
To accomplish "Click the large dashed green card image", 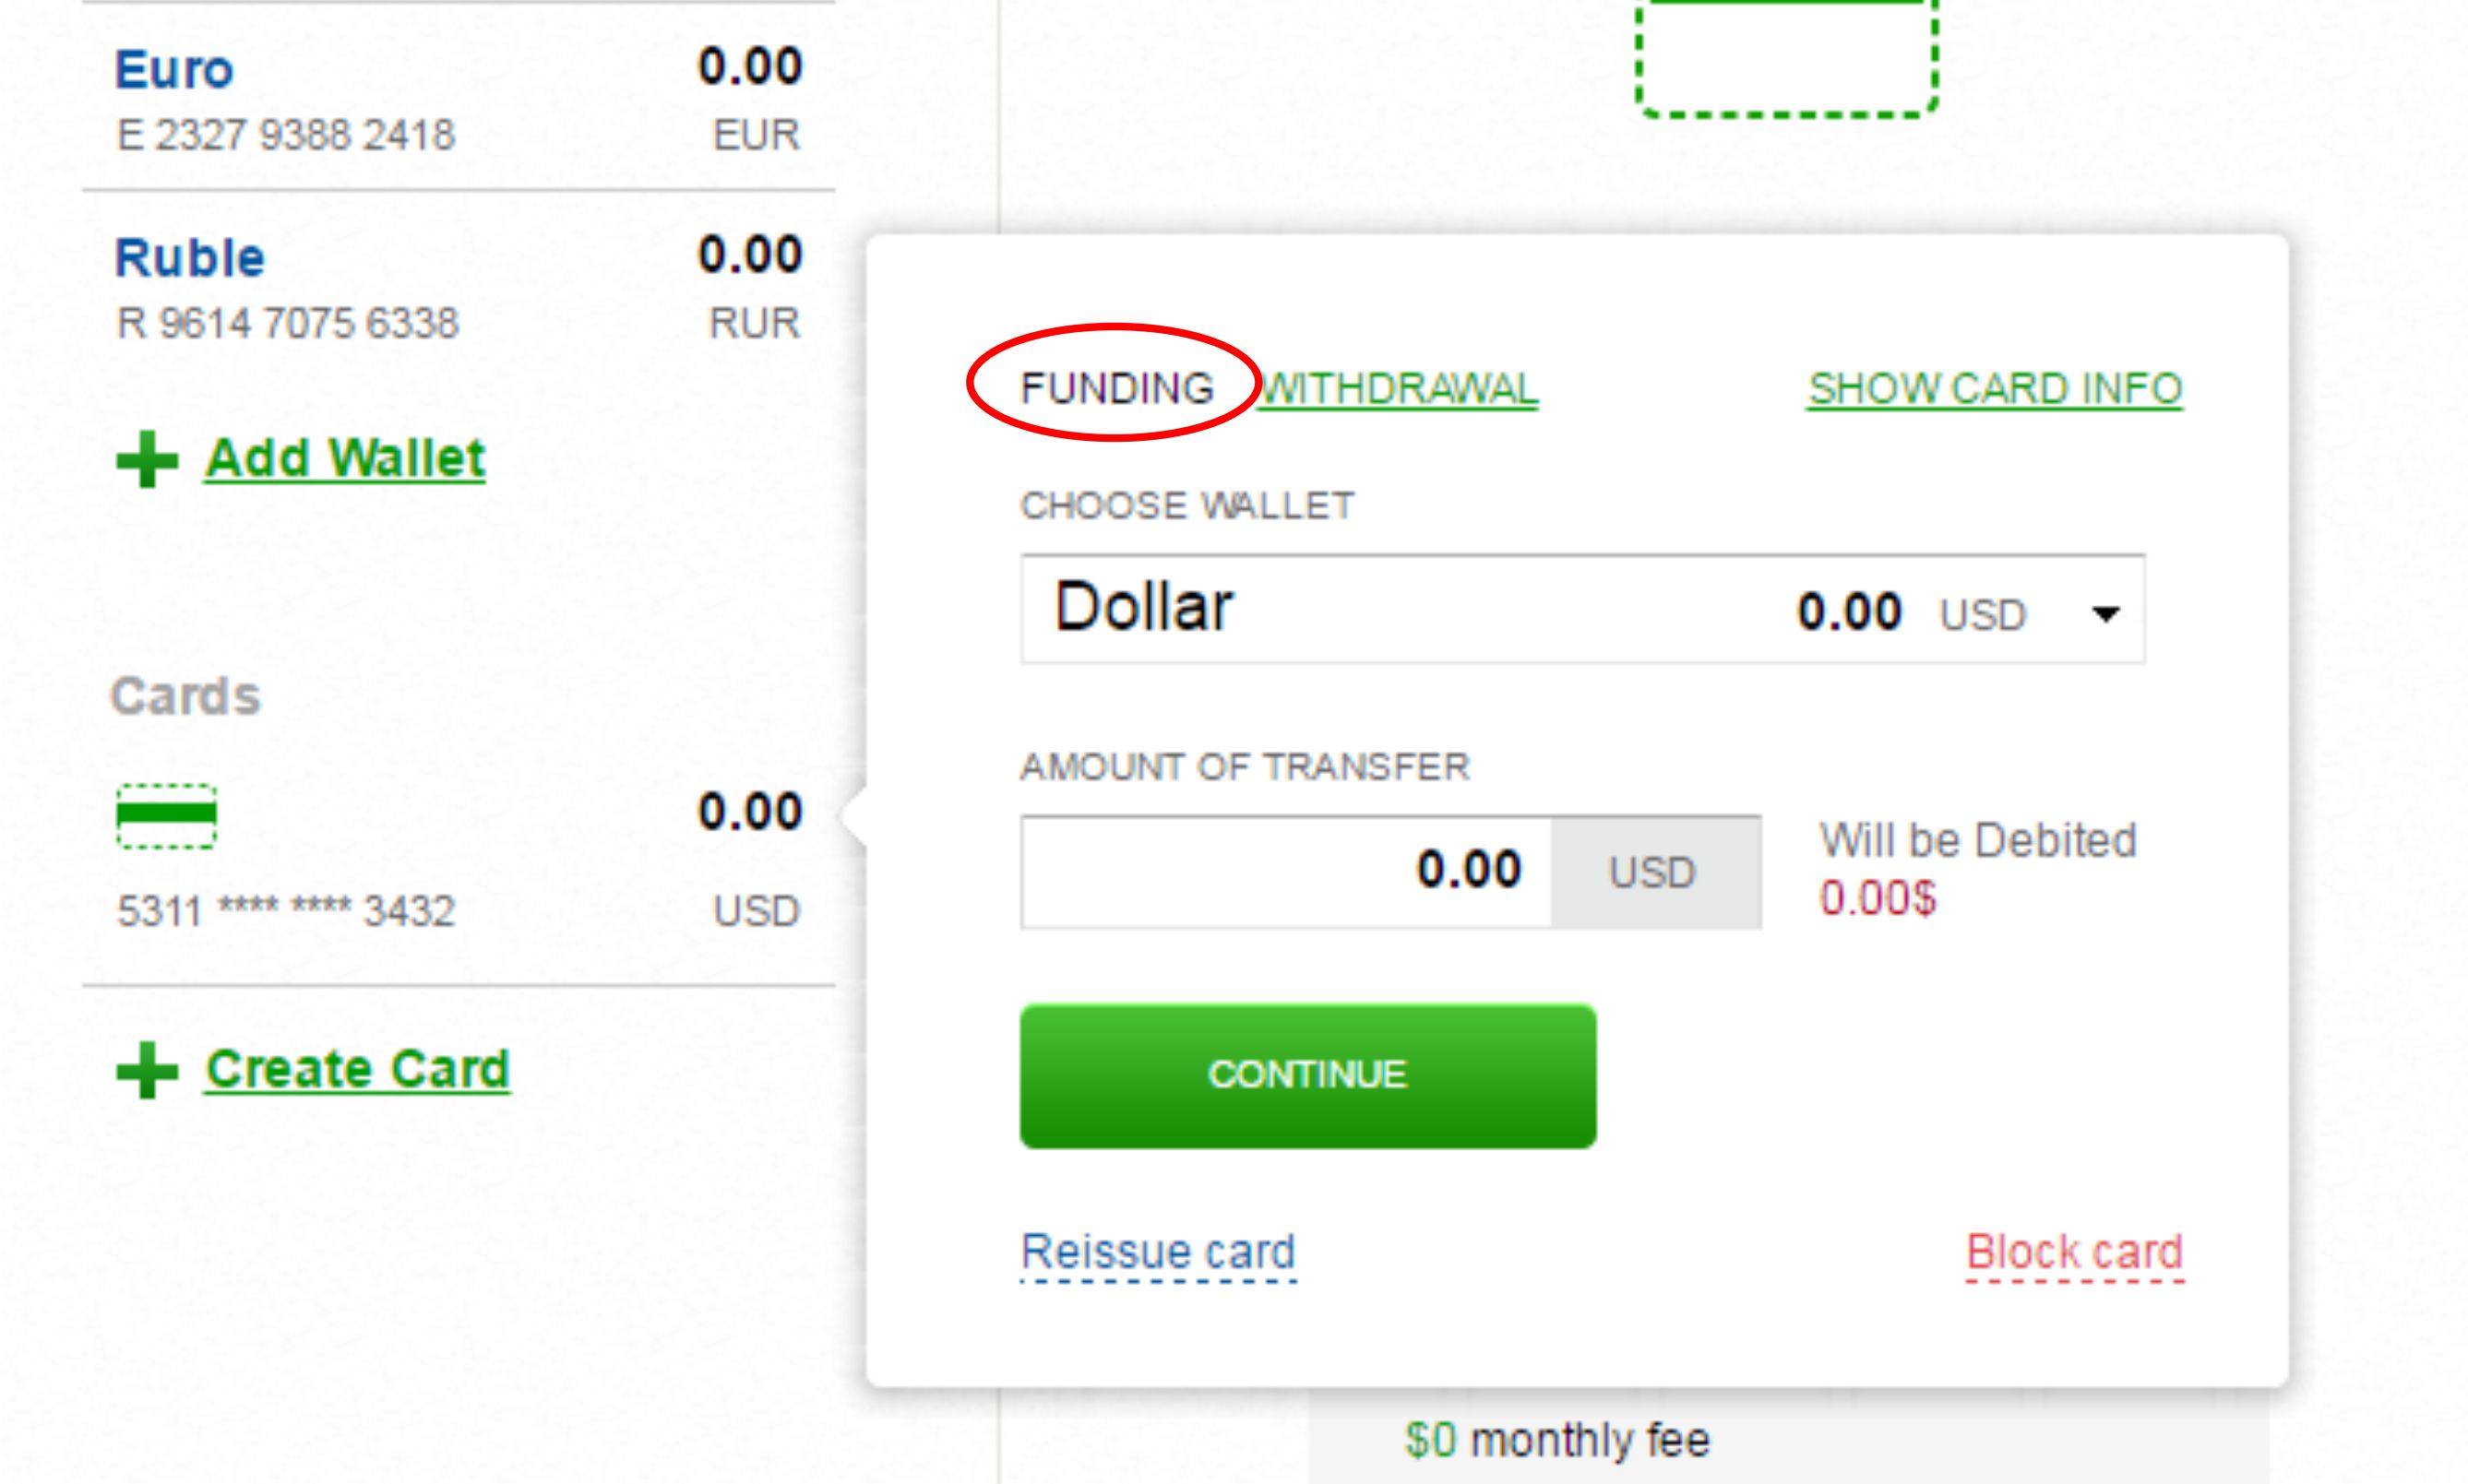I will tap(1786, 58).
